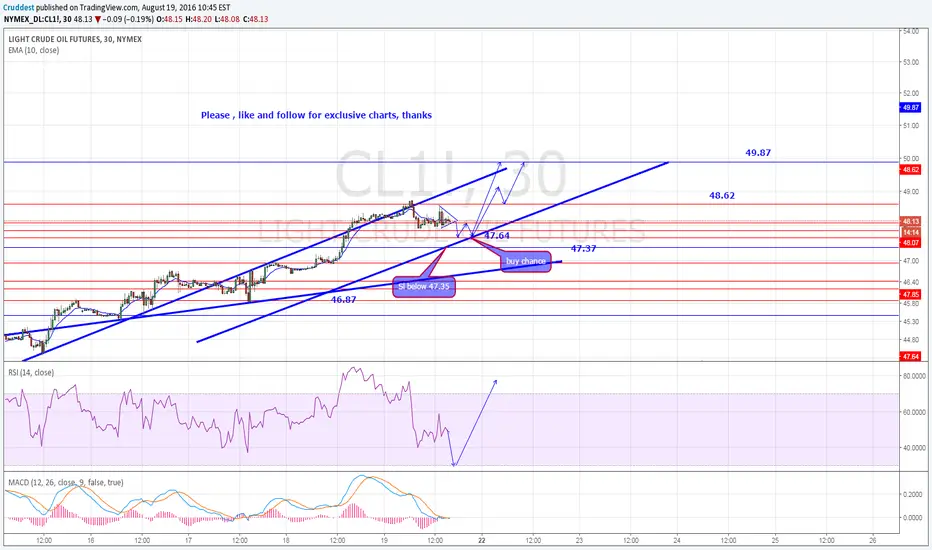The width and height of the screenshot is (932, 550).
Task: Select the red 48.13 last price tag
Action: click(911, 222)
